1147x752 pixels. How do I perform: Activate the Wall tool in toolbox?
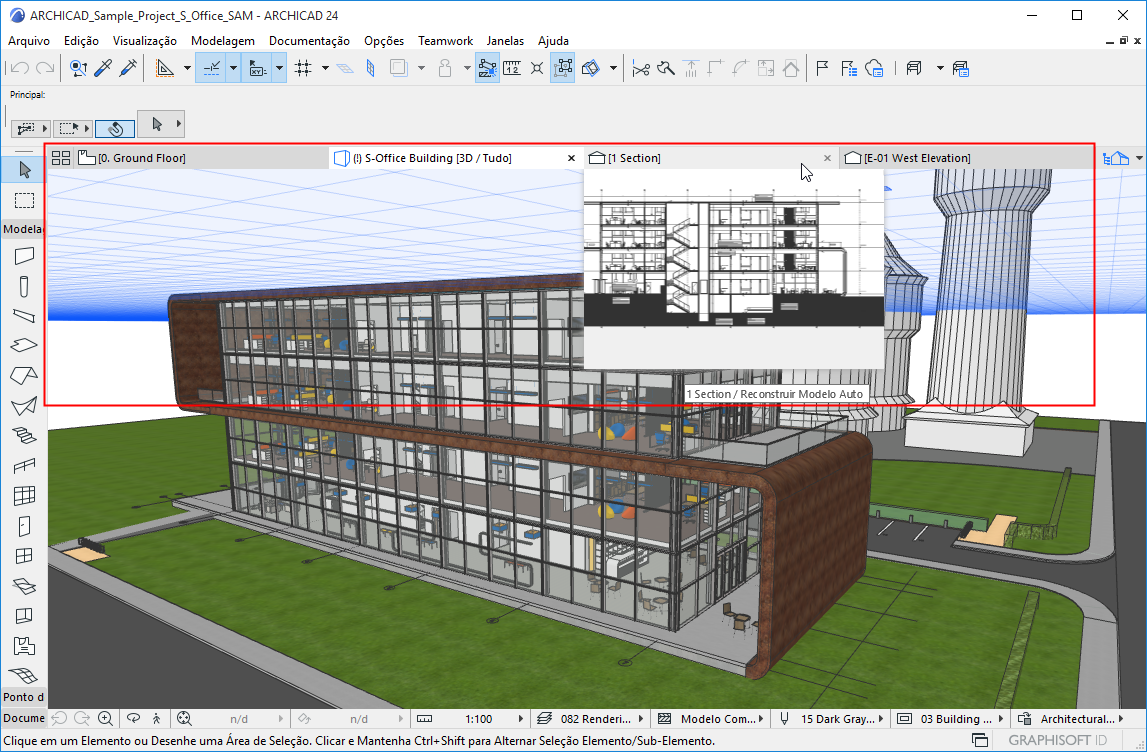pos(24,256)
